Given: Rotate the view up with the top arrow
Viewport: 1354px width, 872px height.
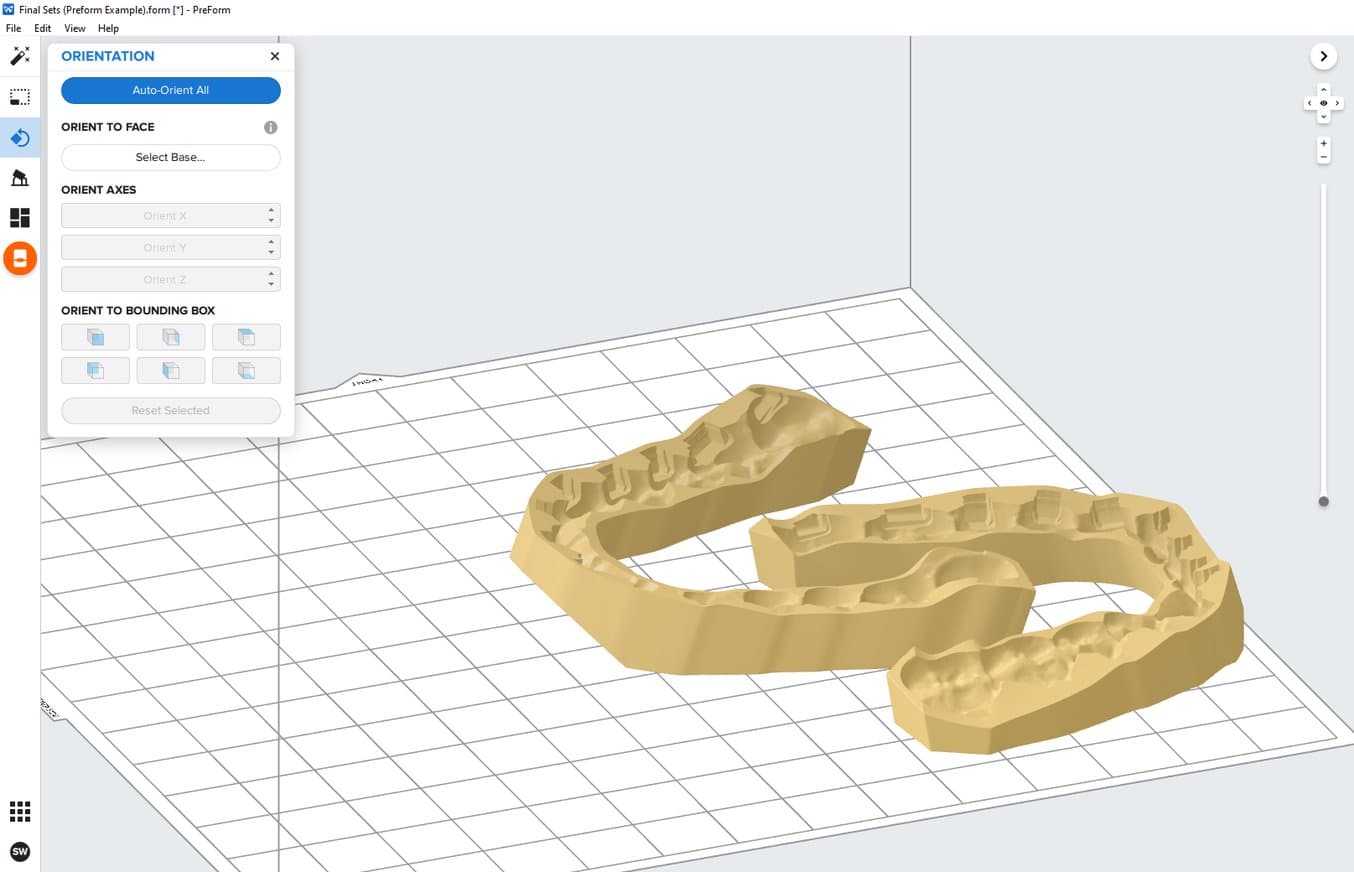Looking at the screenshot, I should click(x=1324, y=90).
